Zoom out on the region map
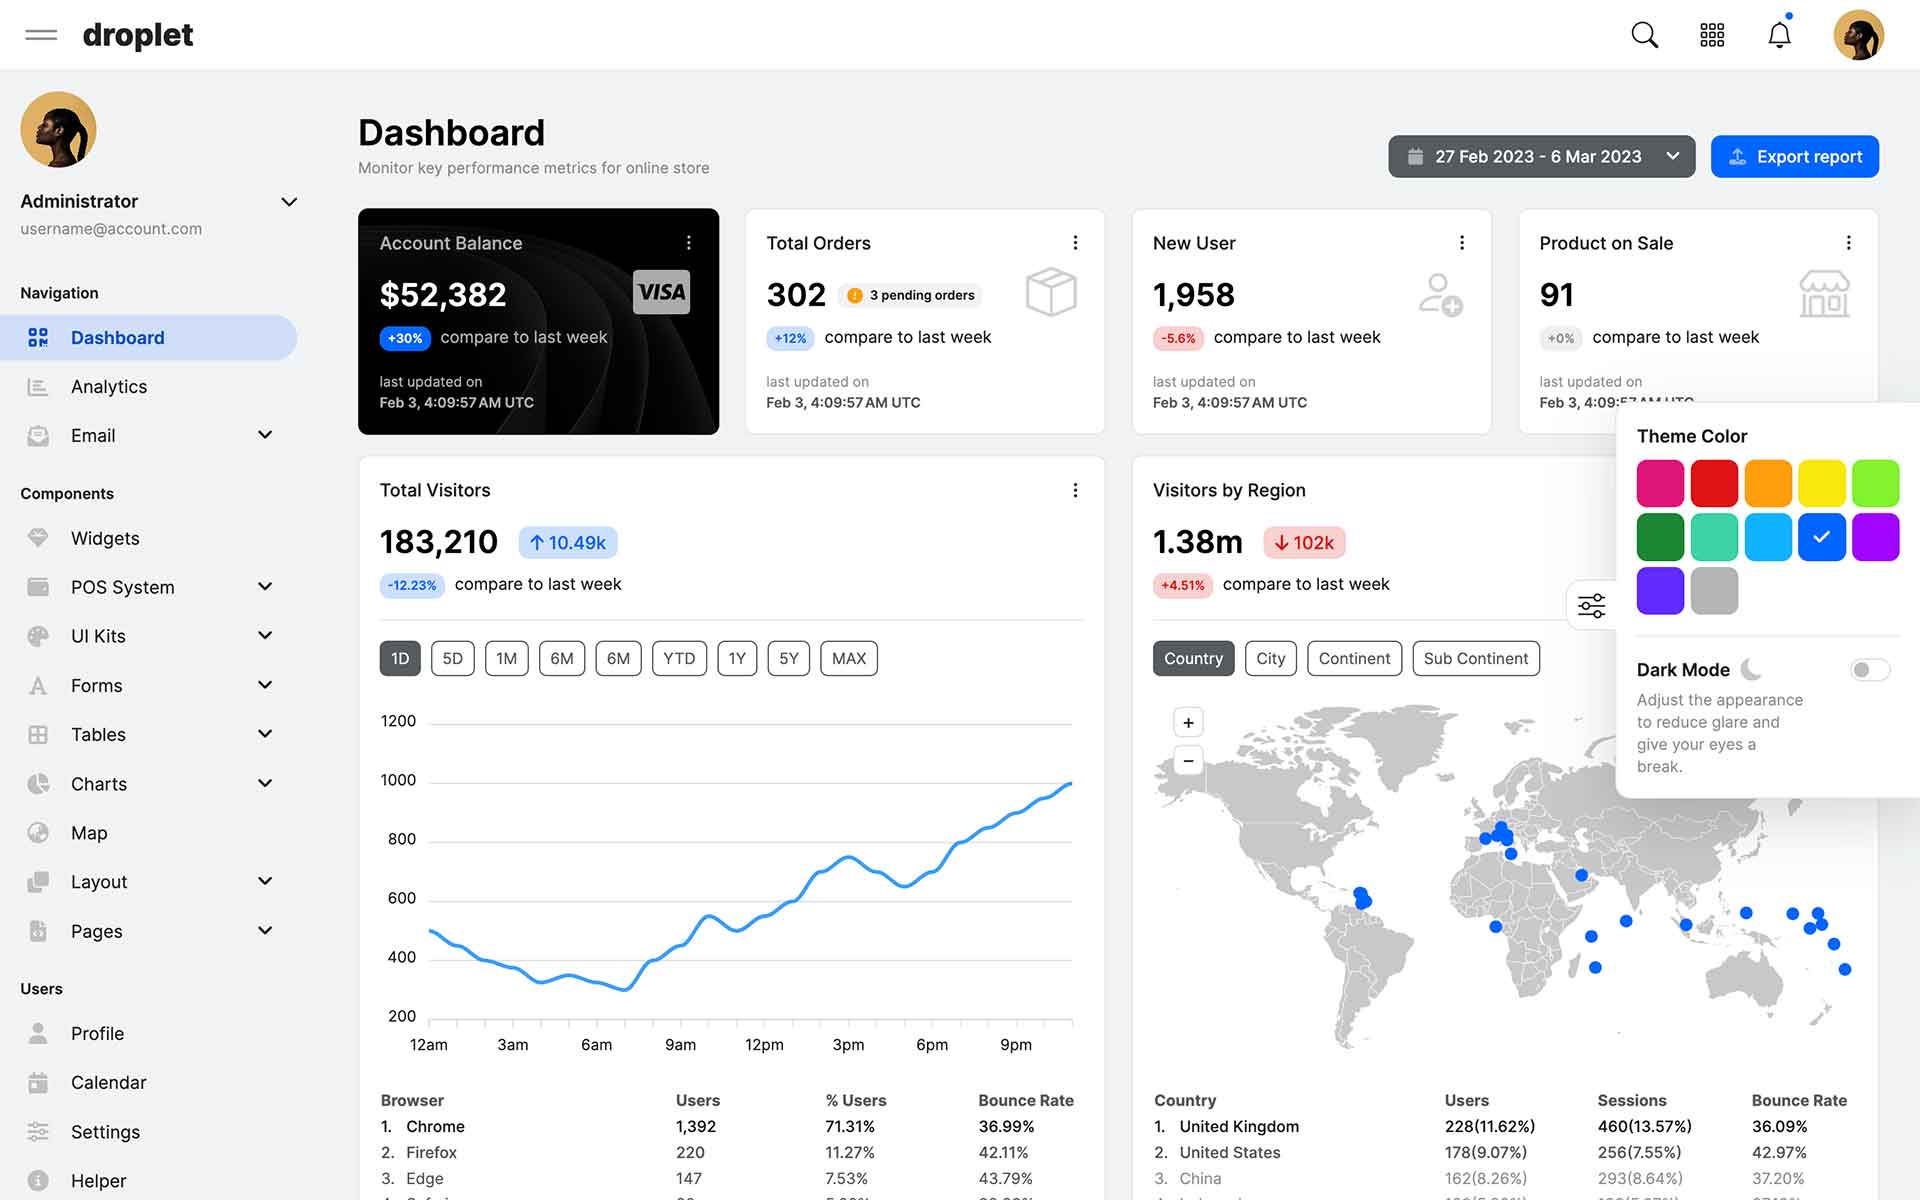 click(x=1188, y=761)
